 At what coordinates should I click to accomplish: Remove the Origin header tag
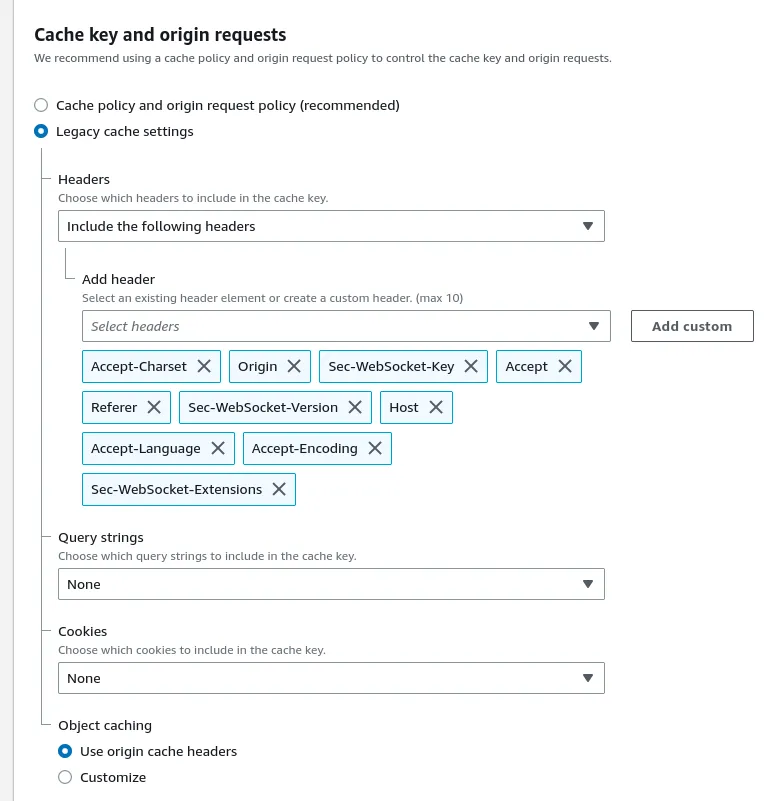(294, 367)
